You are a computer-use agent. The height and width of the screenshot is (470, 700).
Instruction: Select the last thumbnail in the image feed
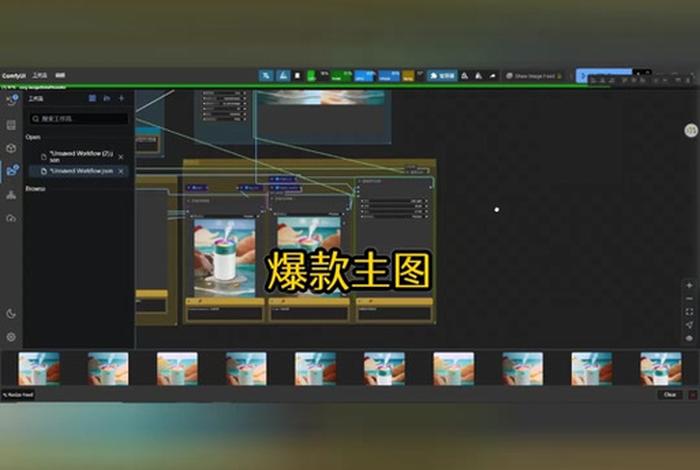point(661,369)
